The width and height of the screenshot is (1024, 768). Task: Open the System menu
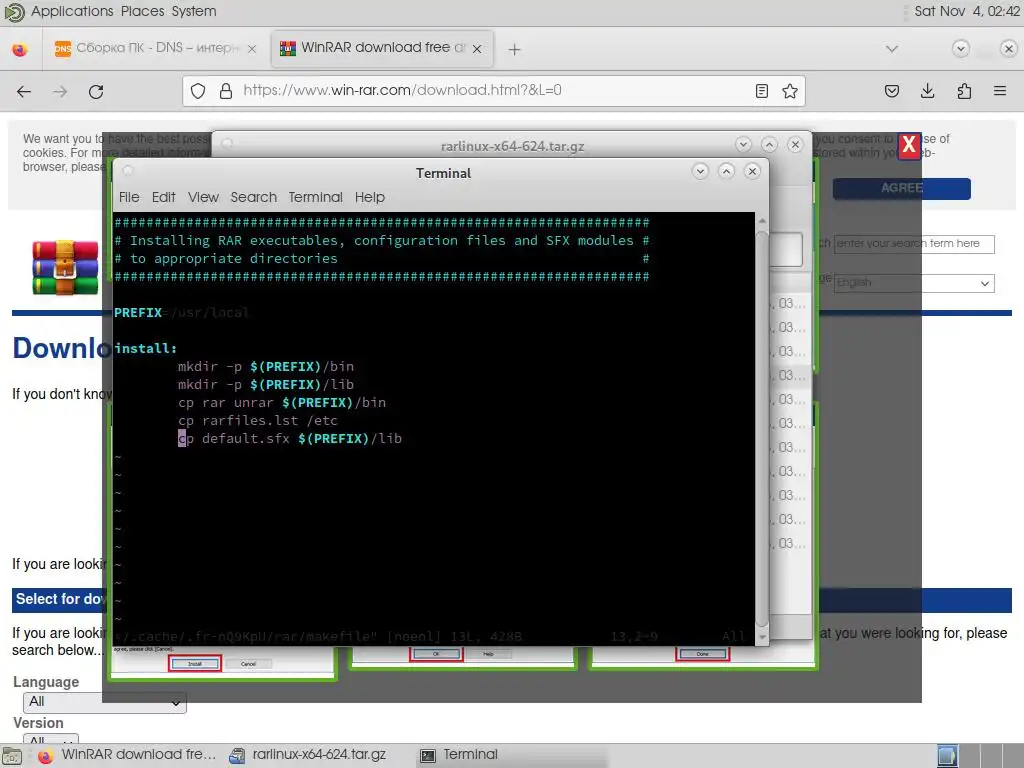pos(194,12)
